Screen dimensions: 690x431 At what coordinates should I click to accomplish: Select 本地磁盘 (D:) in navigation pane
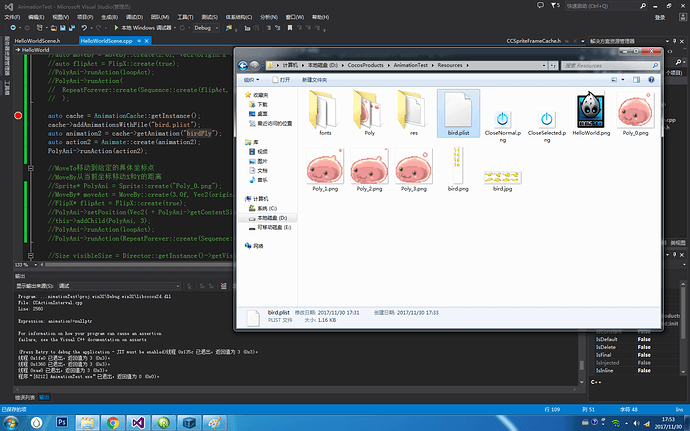click(268, 218)
